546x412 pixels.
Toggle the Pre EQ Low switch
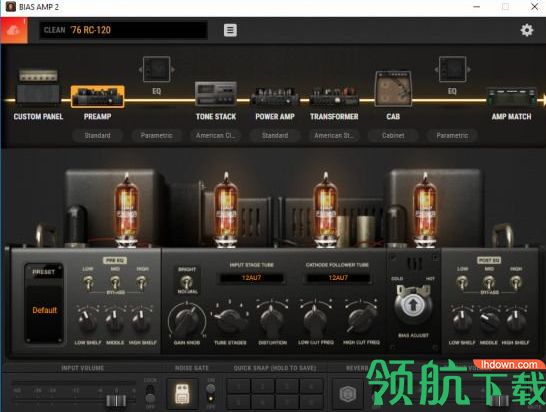[88, 283]
